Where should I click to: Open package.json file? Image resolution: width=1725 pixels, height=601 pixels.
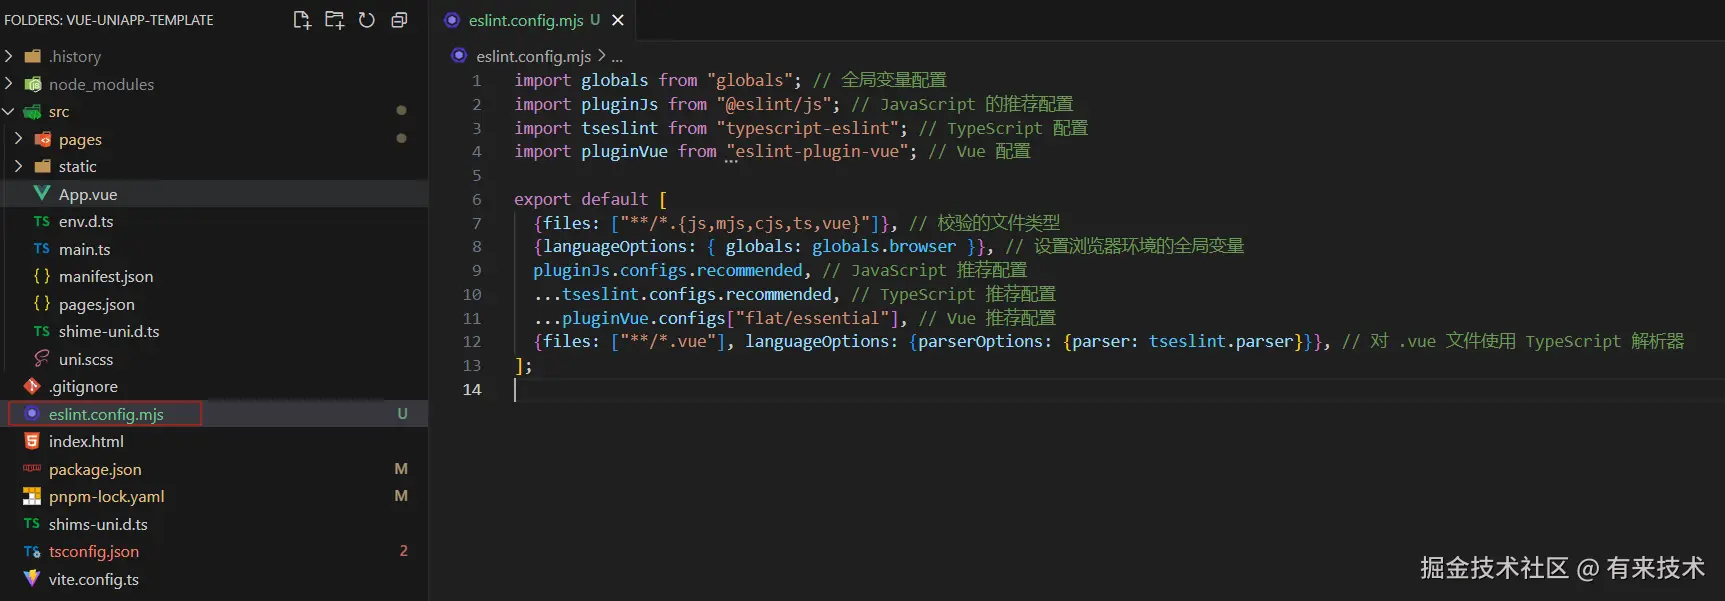pyautogui.click(x=95, y=469)
